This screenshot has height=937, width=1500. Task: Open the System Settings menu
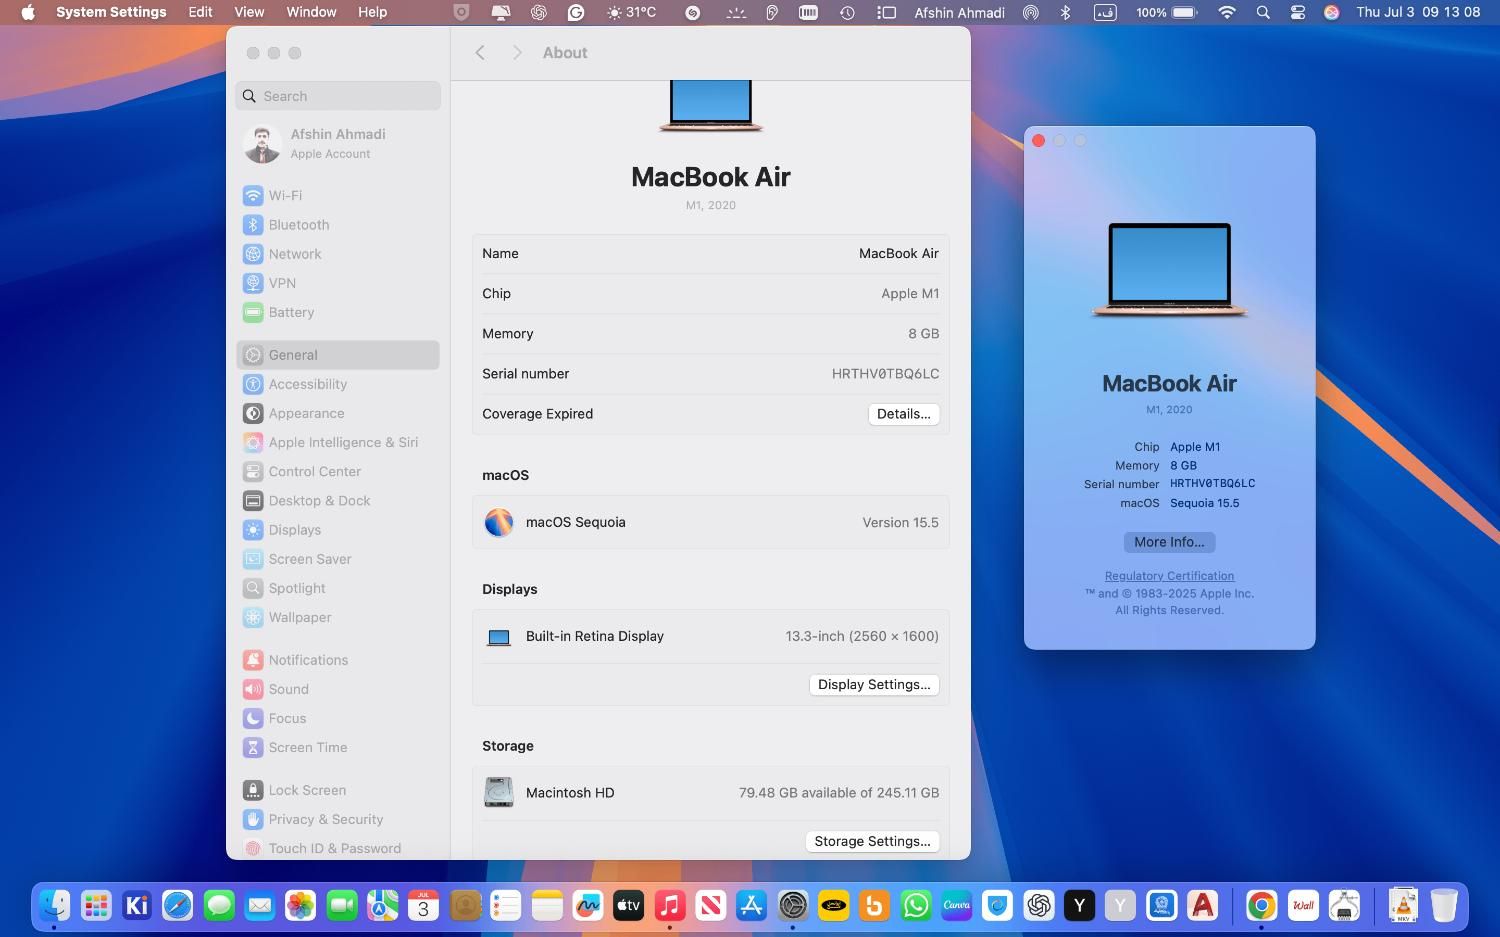click(x=111, y=12)
